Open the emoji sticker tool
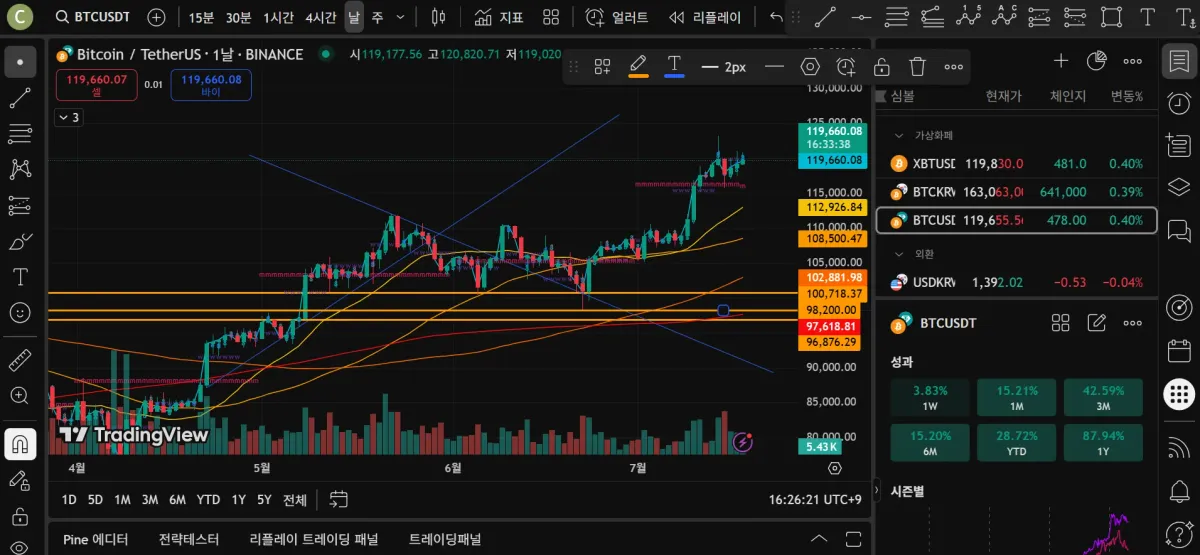The width and height of the screenshot is (1200, 555). pos(20,312)
